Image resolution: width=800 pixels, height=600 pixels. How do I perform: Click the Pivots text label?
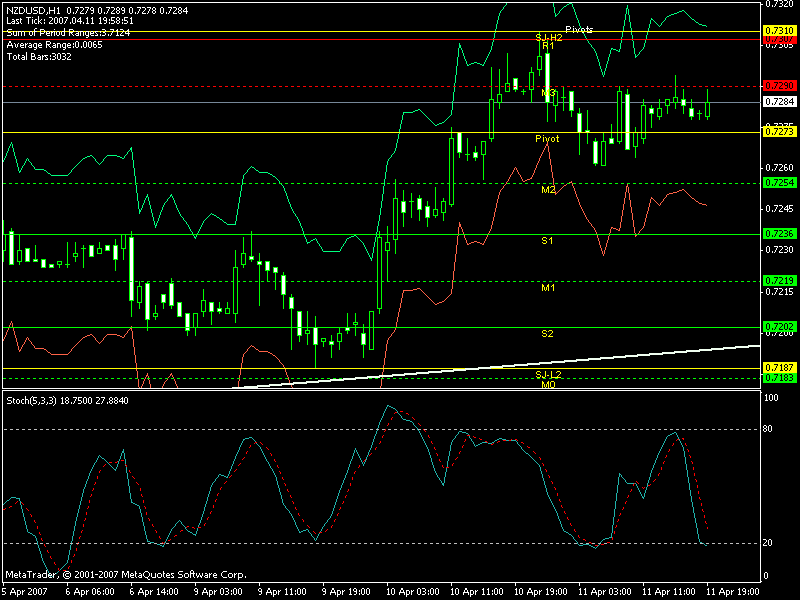click(x=579, y=30)
